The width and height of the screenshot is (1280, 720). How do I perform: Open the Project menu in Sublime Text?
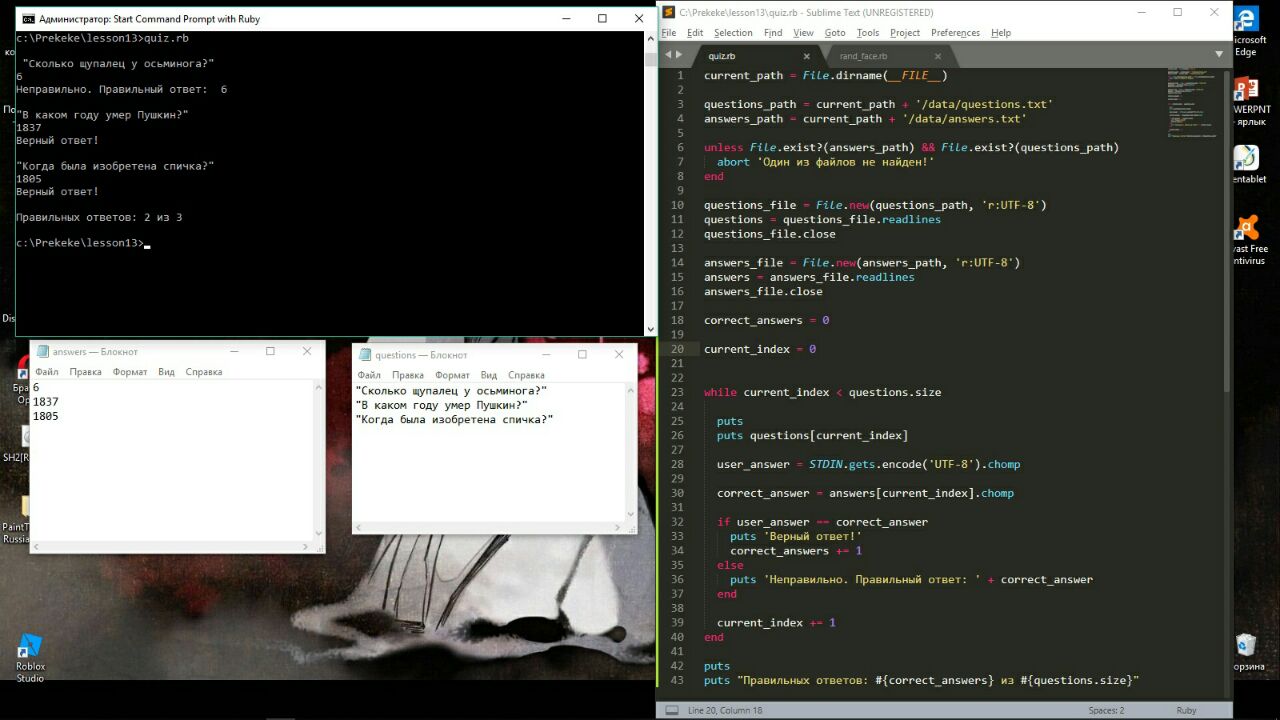point(905,33)
